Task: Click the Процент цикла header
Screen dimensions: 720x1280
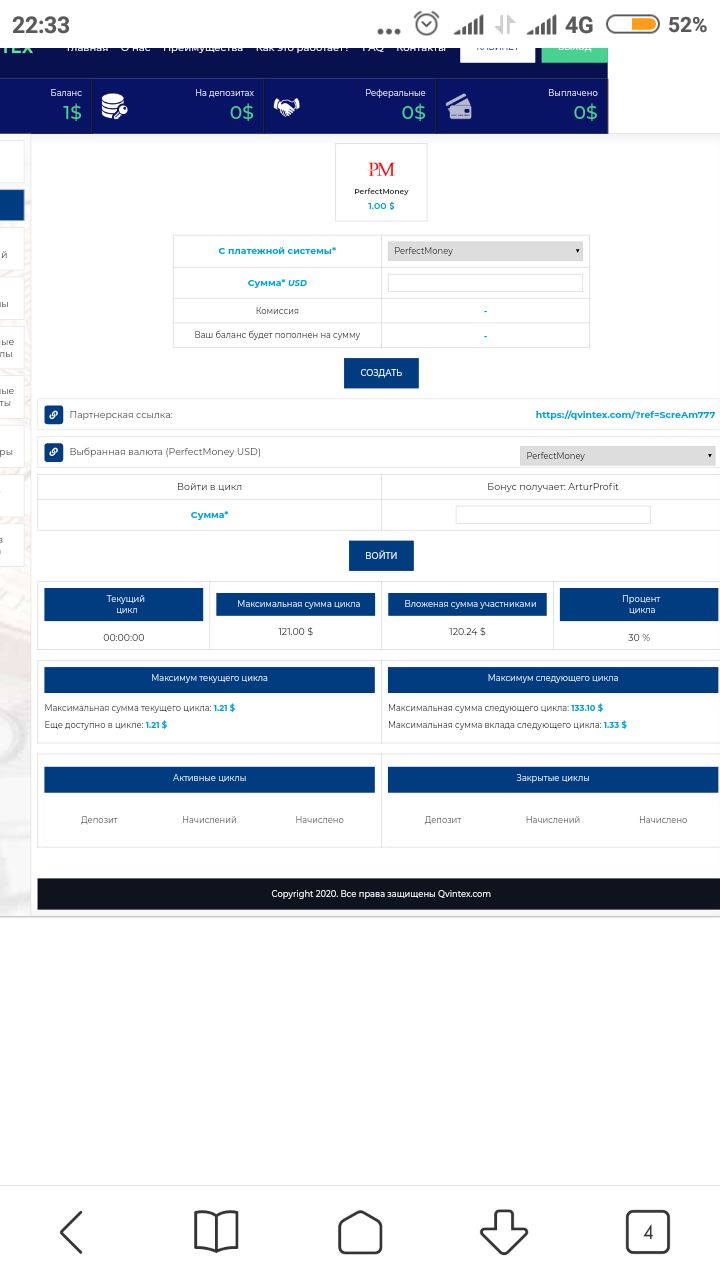Action: click(641, 604)
